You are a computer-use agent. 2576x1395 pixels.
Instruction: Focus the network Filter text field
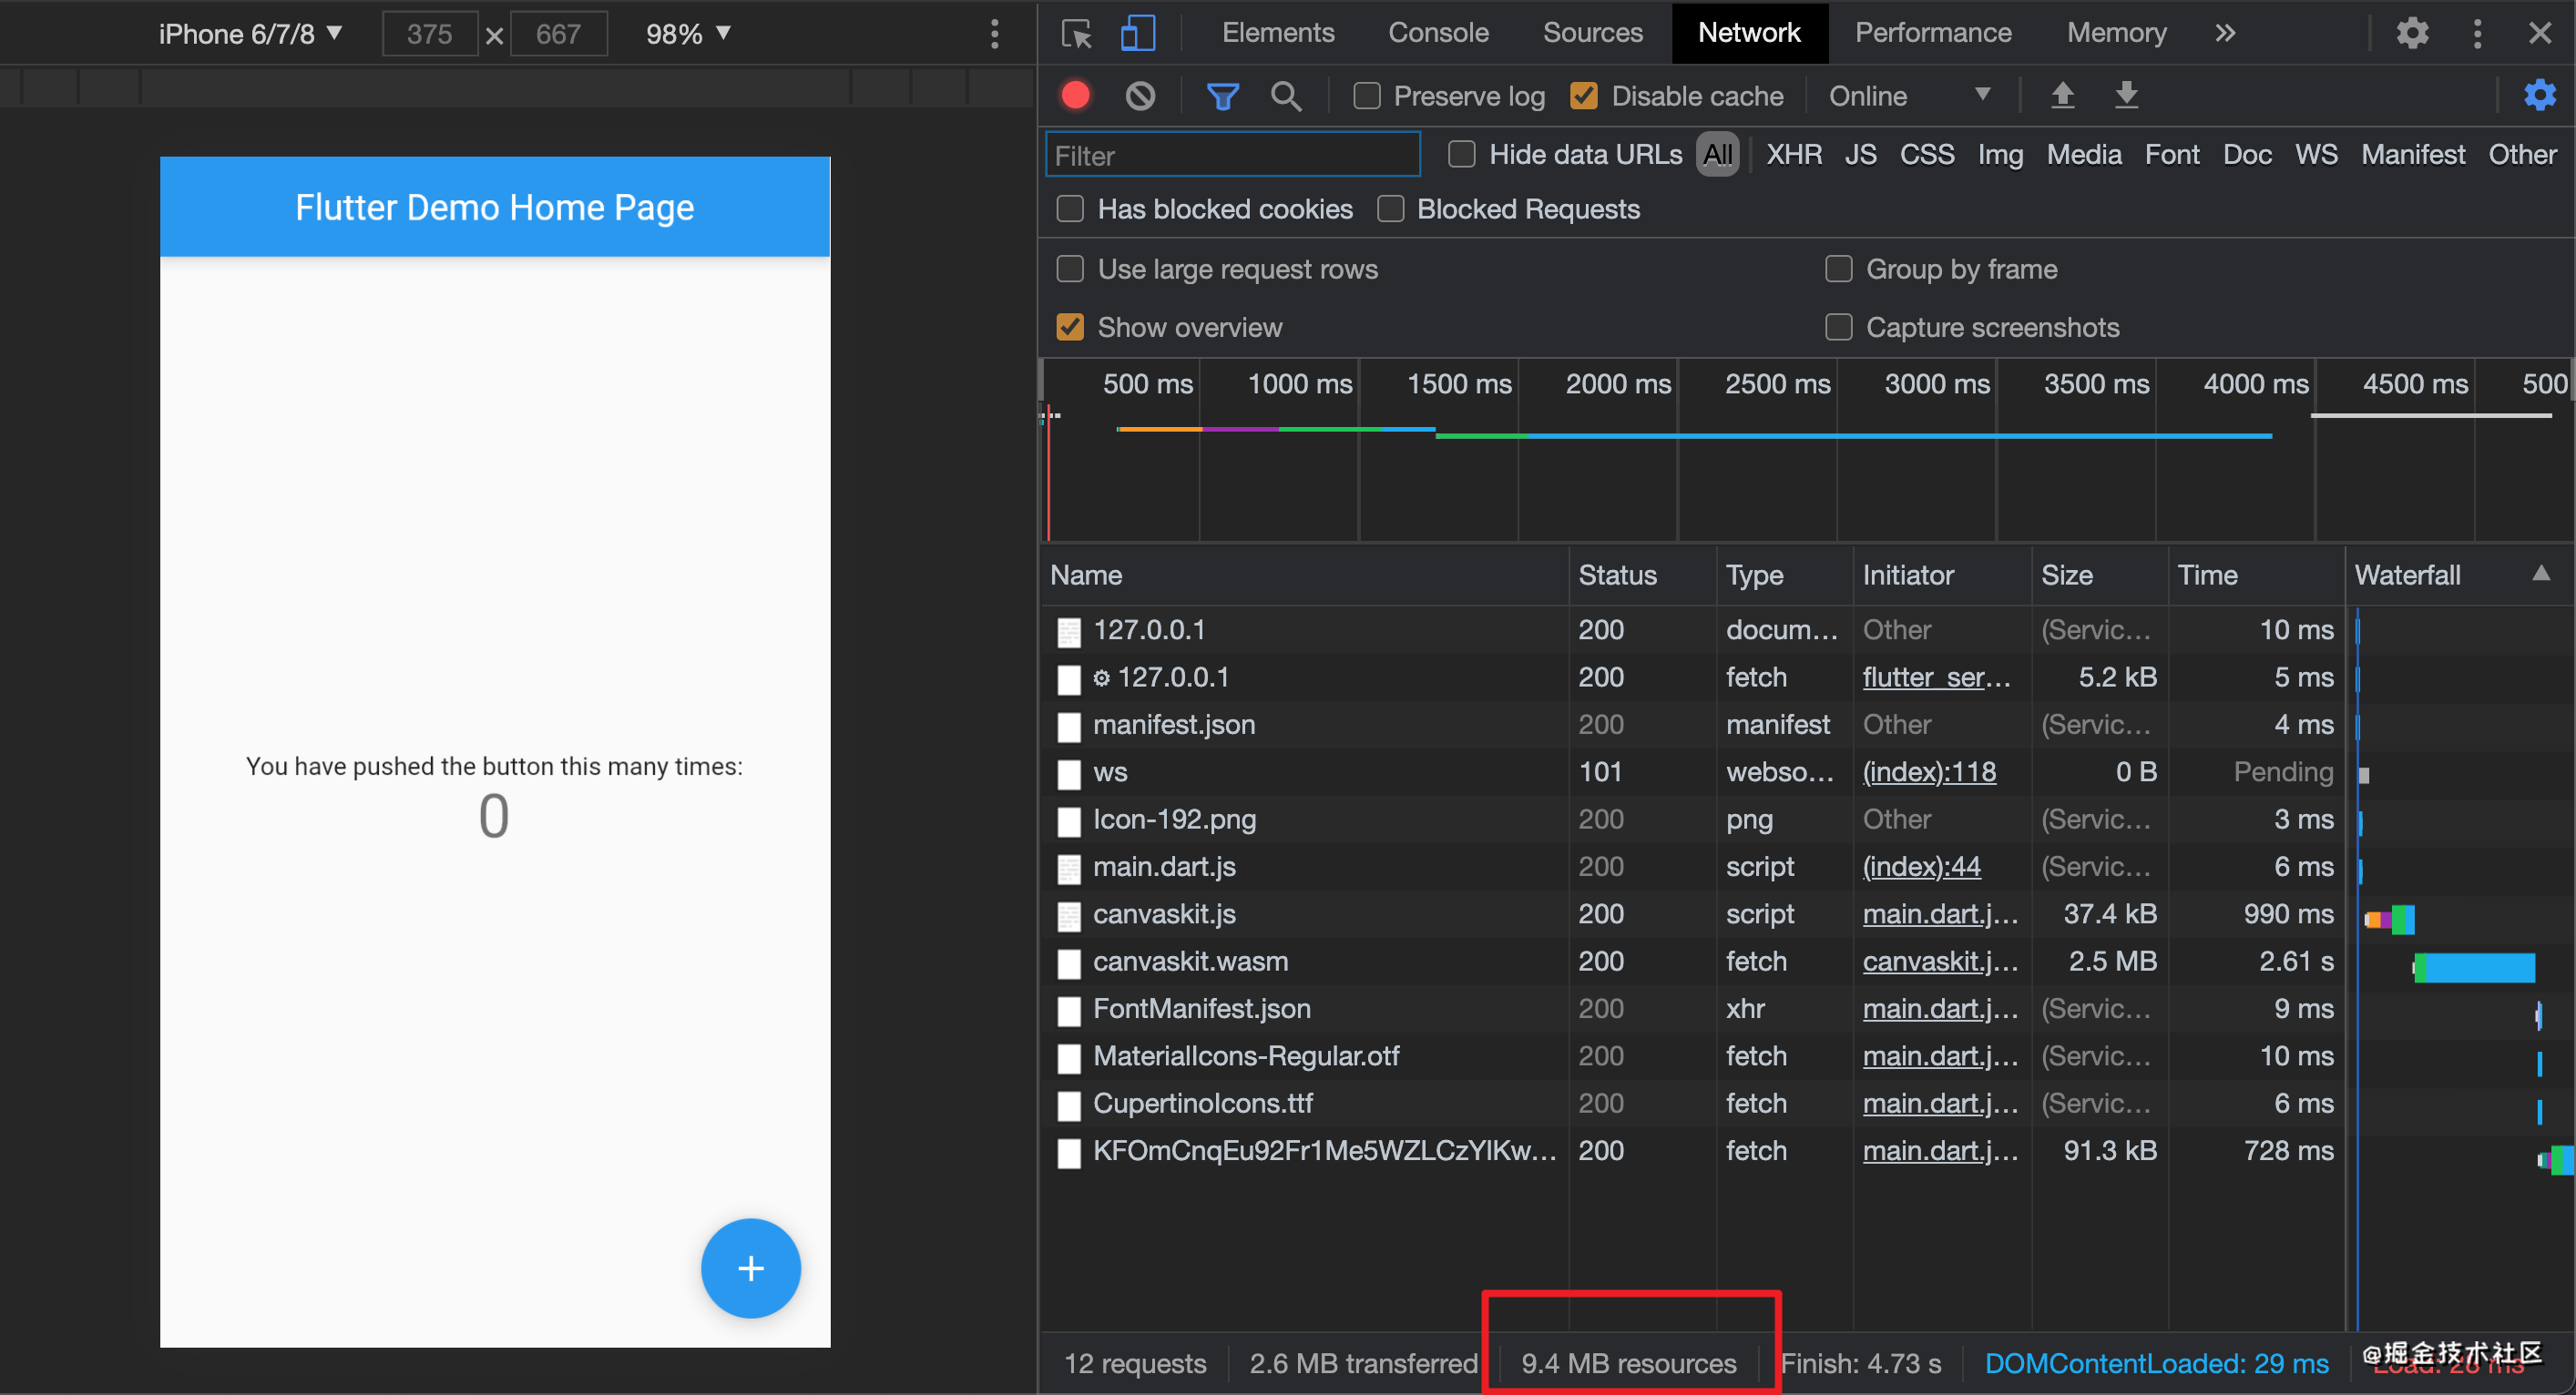1232,155
